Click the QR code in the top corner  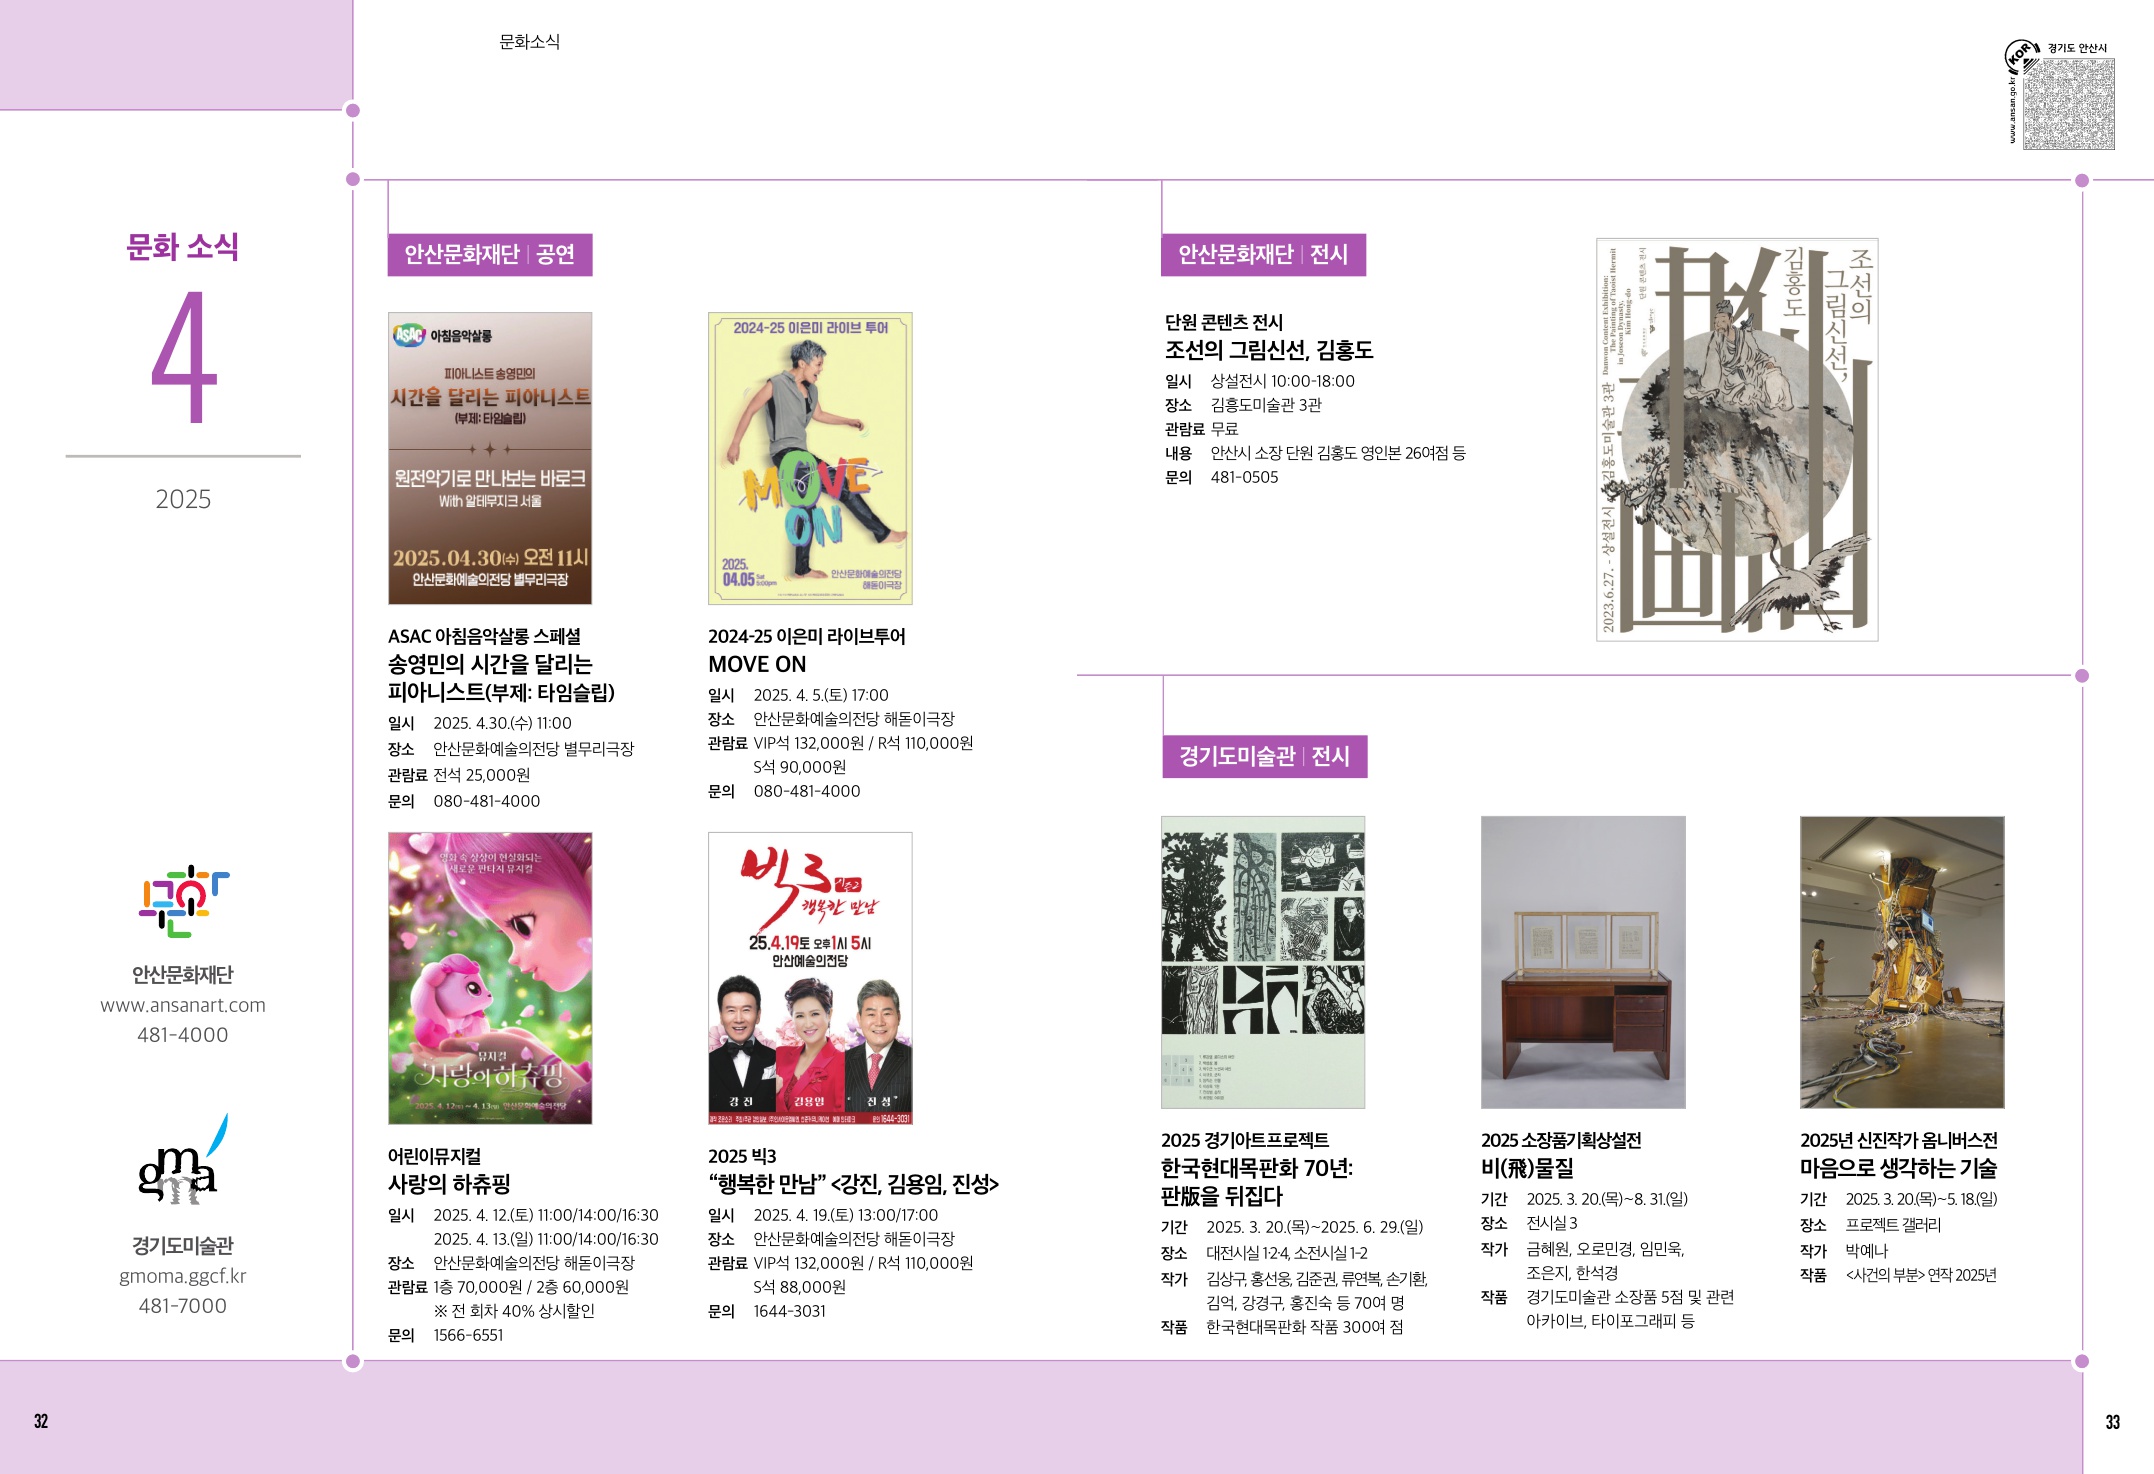tap(2068, 104)
